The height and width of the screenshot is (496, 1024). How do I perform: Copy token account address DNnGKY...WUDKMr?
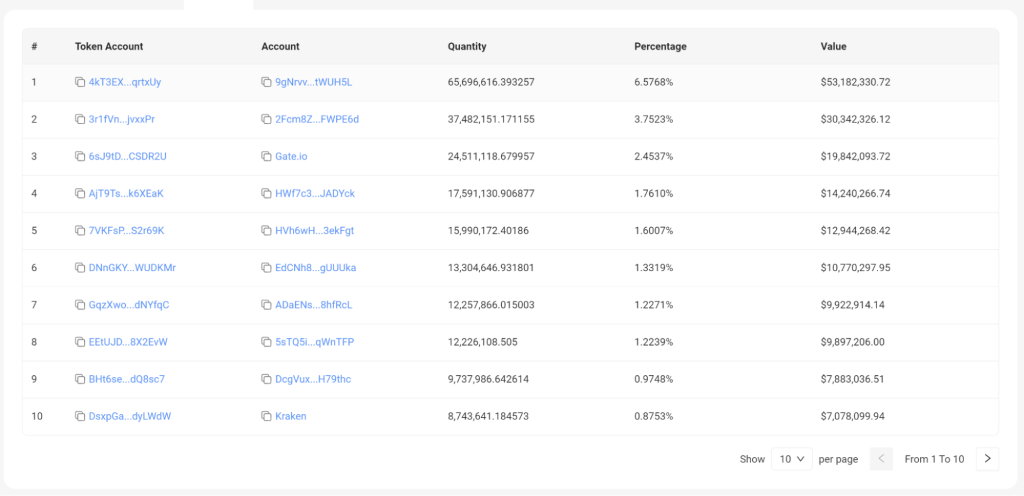[80, 268]
